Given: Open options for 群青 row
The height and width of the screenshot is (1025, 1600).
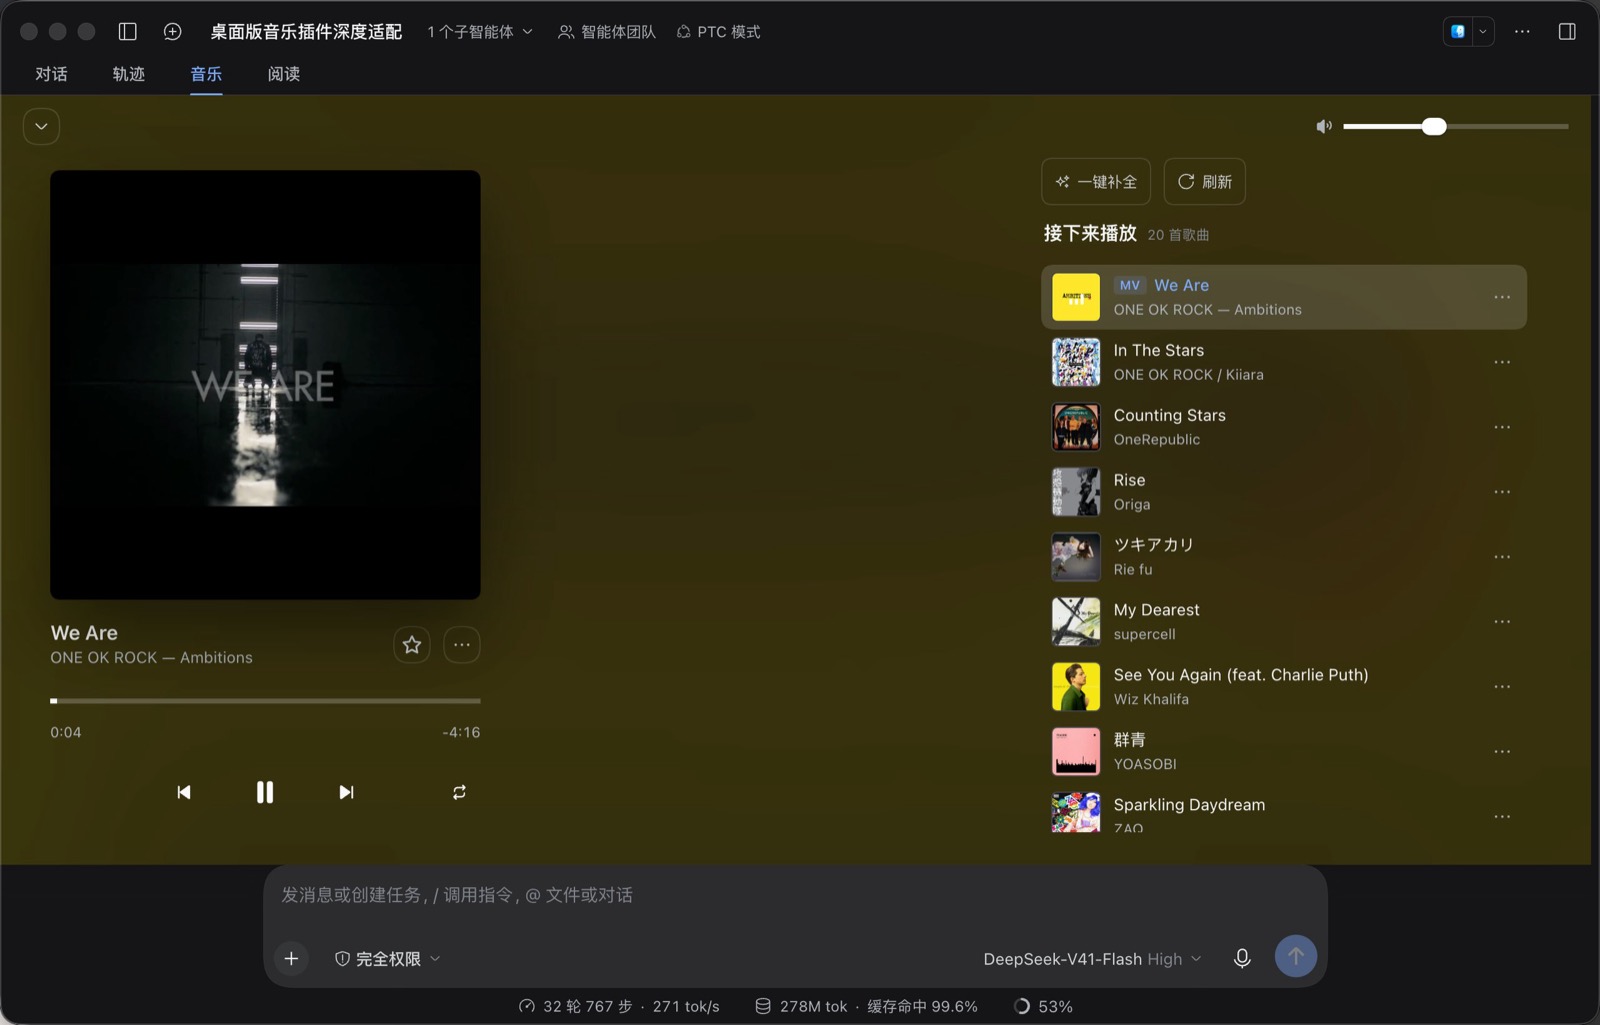Looking at the screenshot, I should [x=1502, y=752].
